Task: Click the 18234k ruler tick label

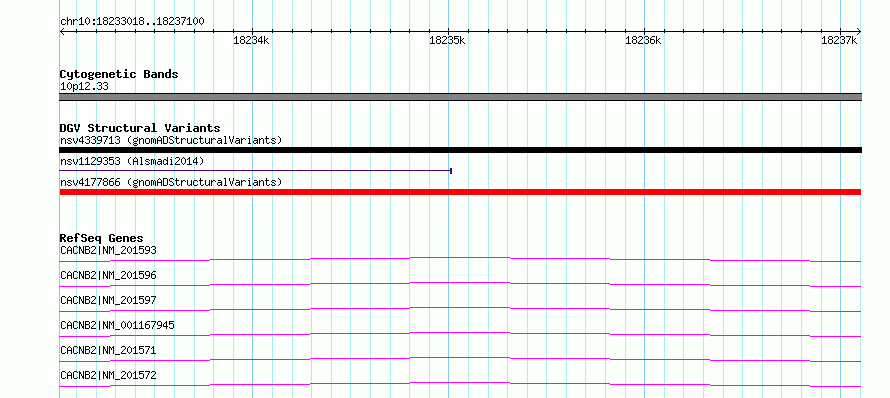Action: (251, 41)
